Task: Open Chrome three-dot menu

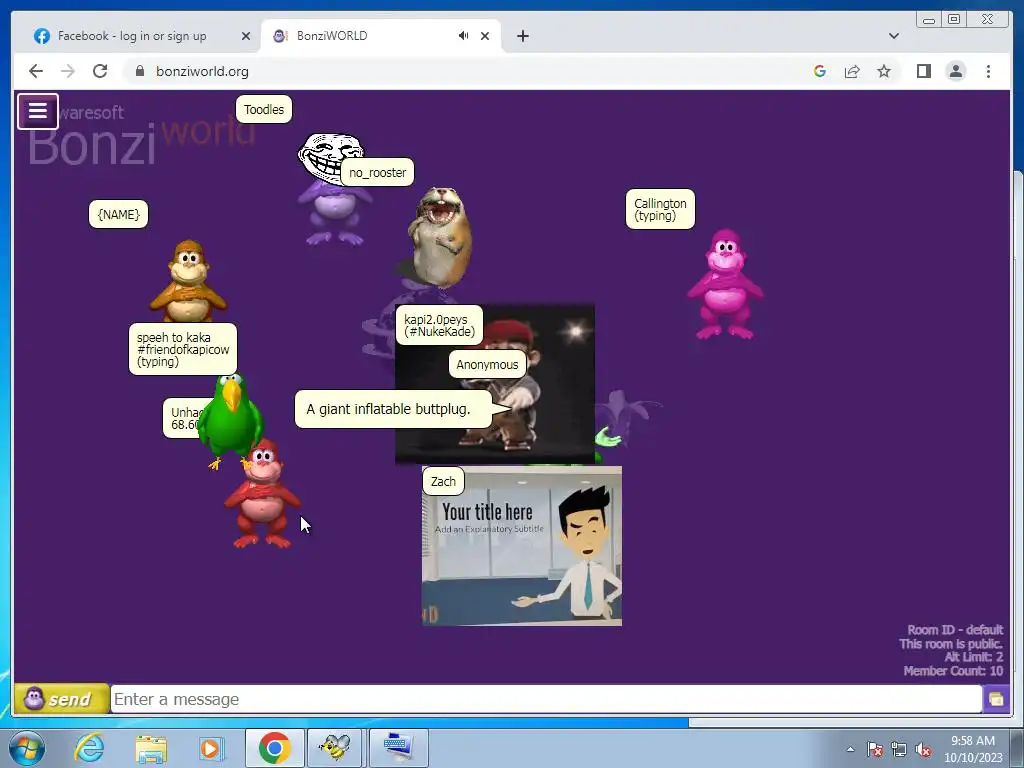Action: 988,71
